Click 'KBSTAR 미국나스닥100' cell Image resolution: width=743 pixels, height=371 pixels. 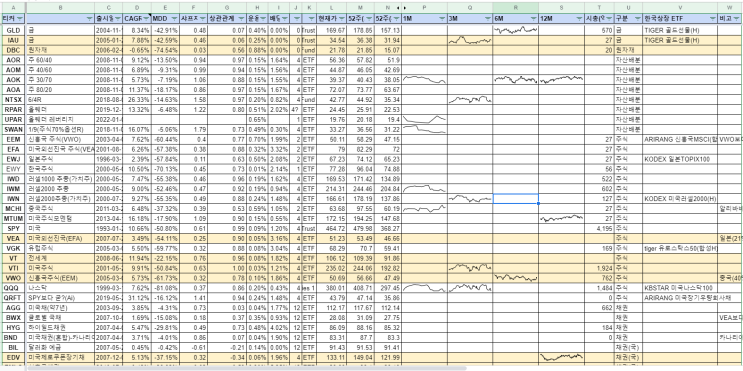(x=680, y=288)
